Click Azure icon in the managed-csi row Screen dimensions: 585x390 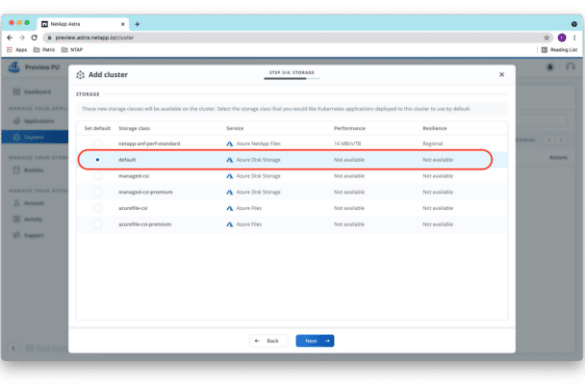pyautogui.click(x=229, y=176)
